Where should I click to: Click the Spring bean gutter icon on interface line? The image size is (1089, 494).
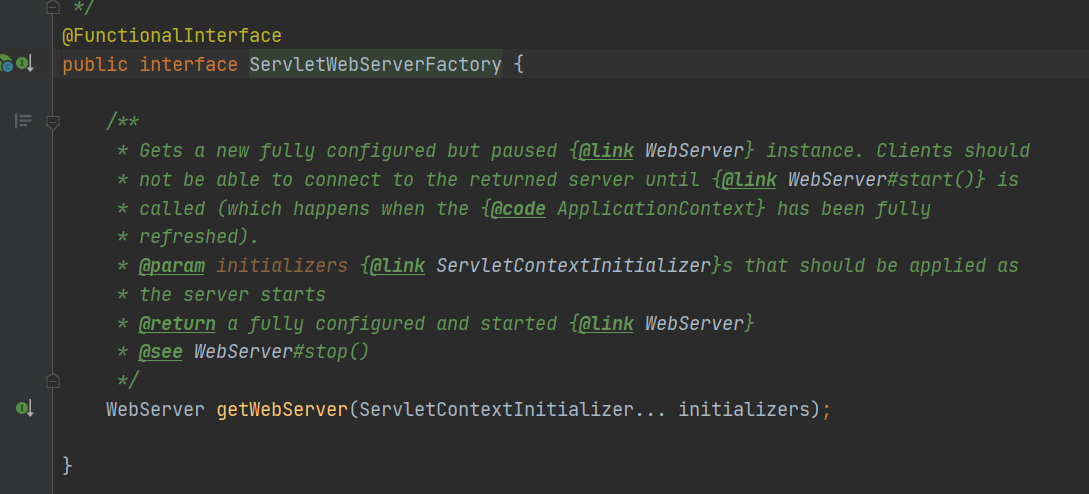click(x=6, y=64)
